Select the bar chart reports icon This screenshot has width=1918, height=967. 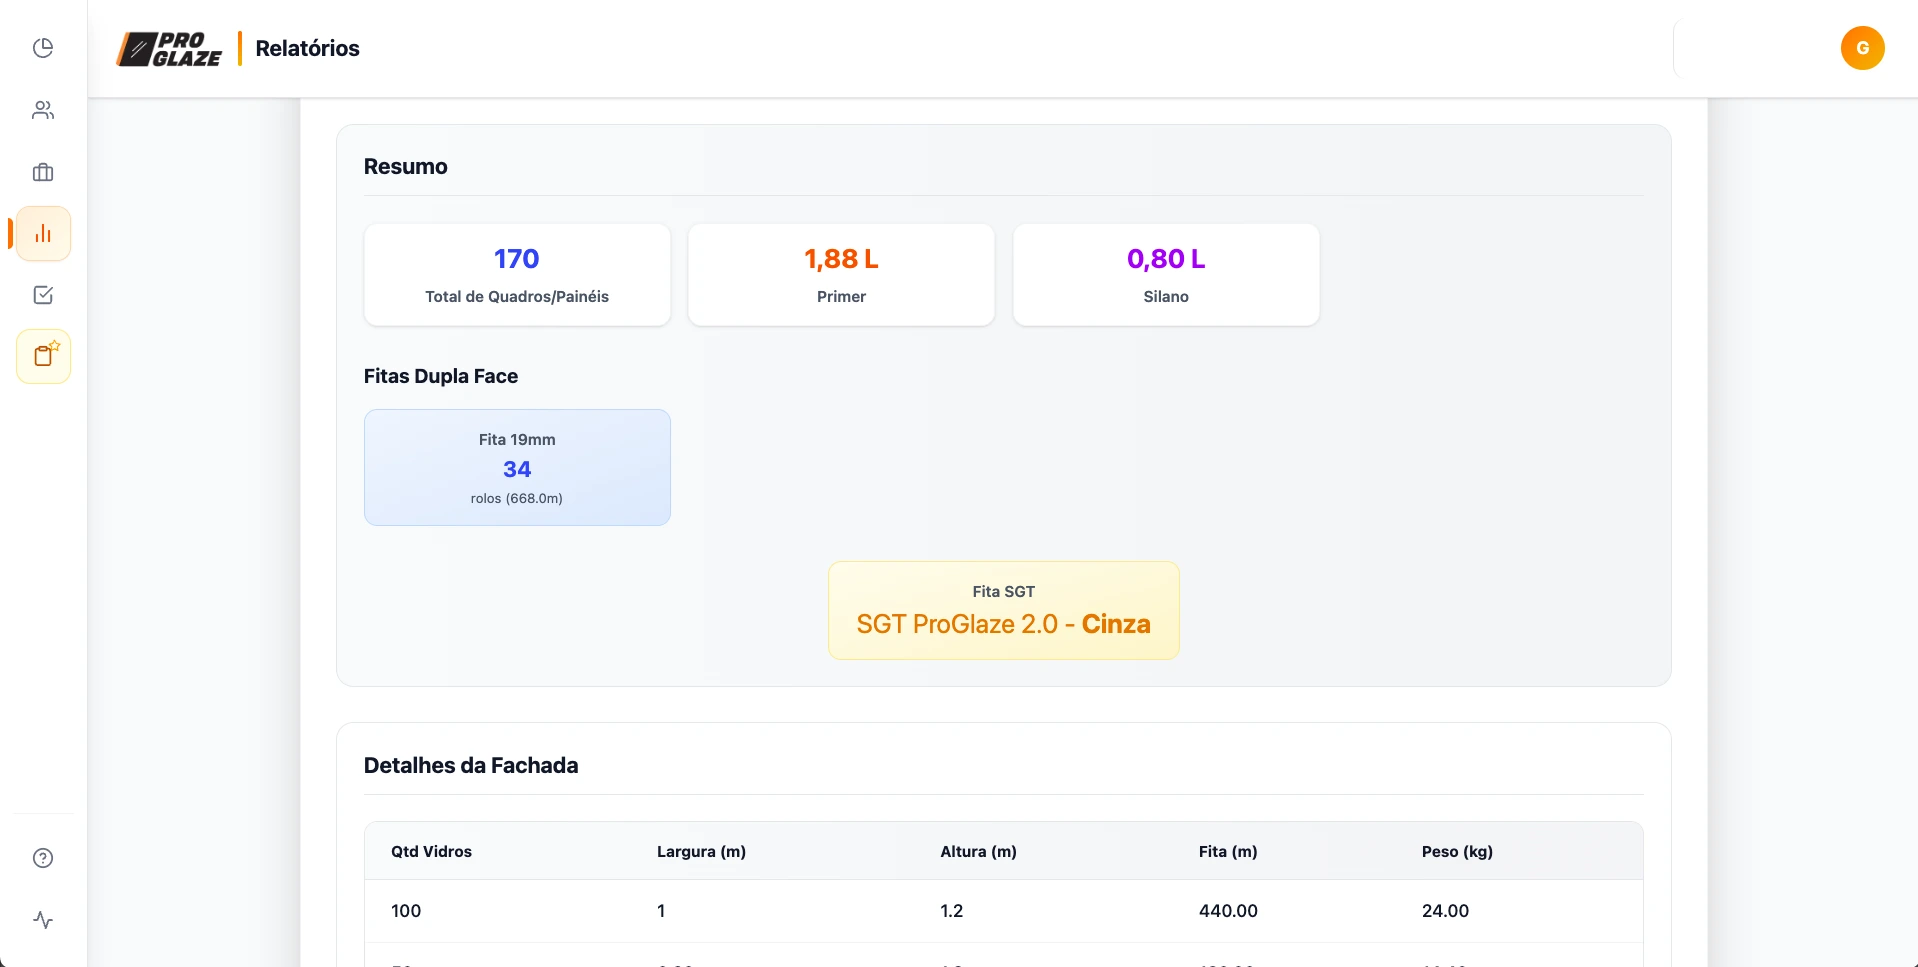pyautogui.click(x=43, y=234)
